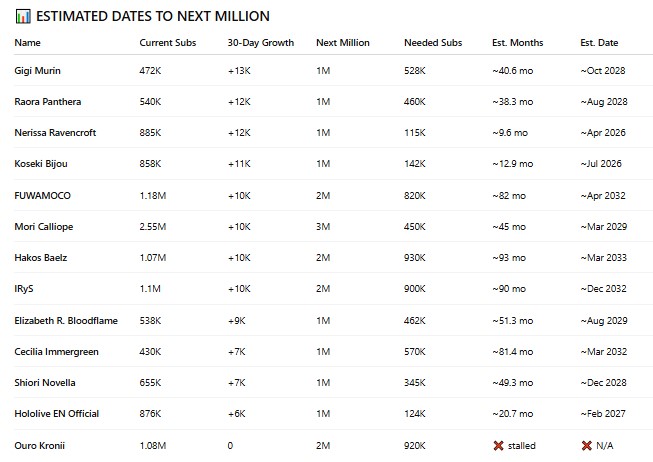Click the Needed Subs column header
Image resolution: width=653 pixels, height=462 pixels.
point(433,43)
